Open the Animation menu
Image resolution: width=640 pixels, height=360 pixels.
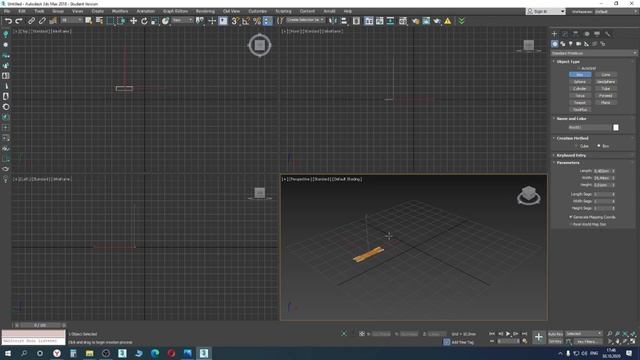pos(145,11)
